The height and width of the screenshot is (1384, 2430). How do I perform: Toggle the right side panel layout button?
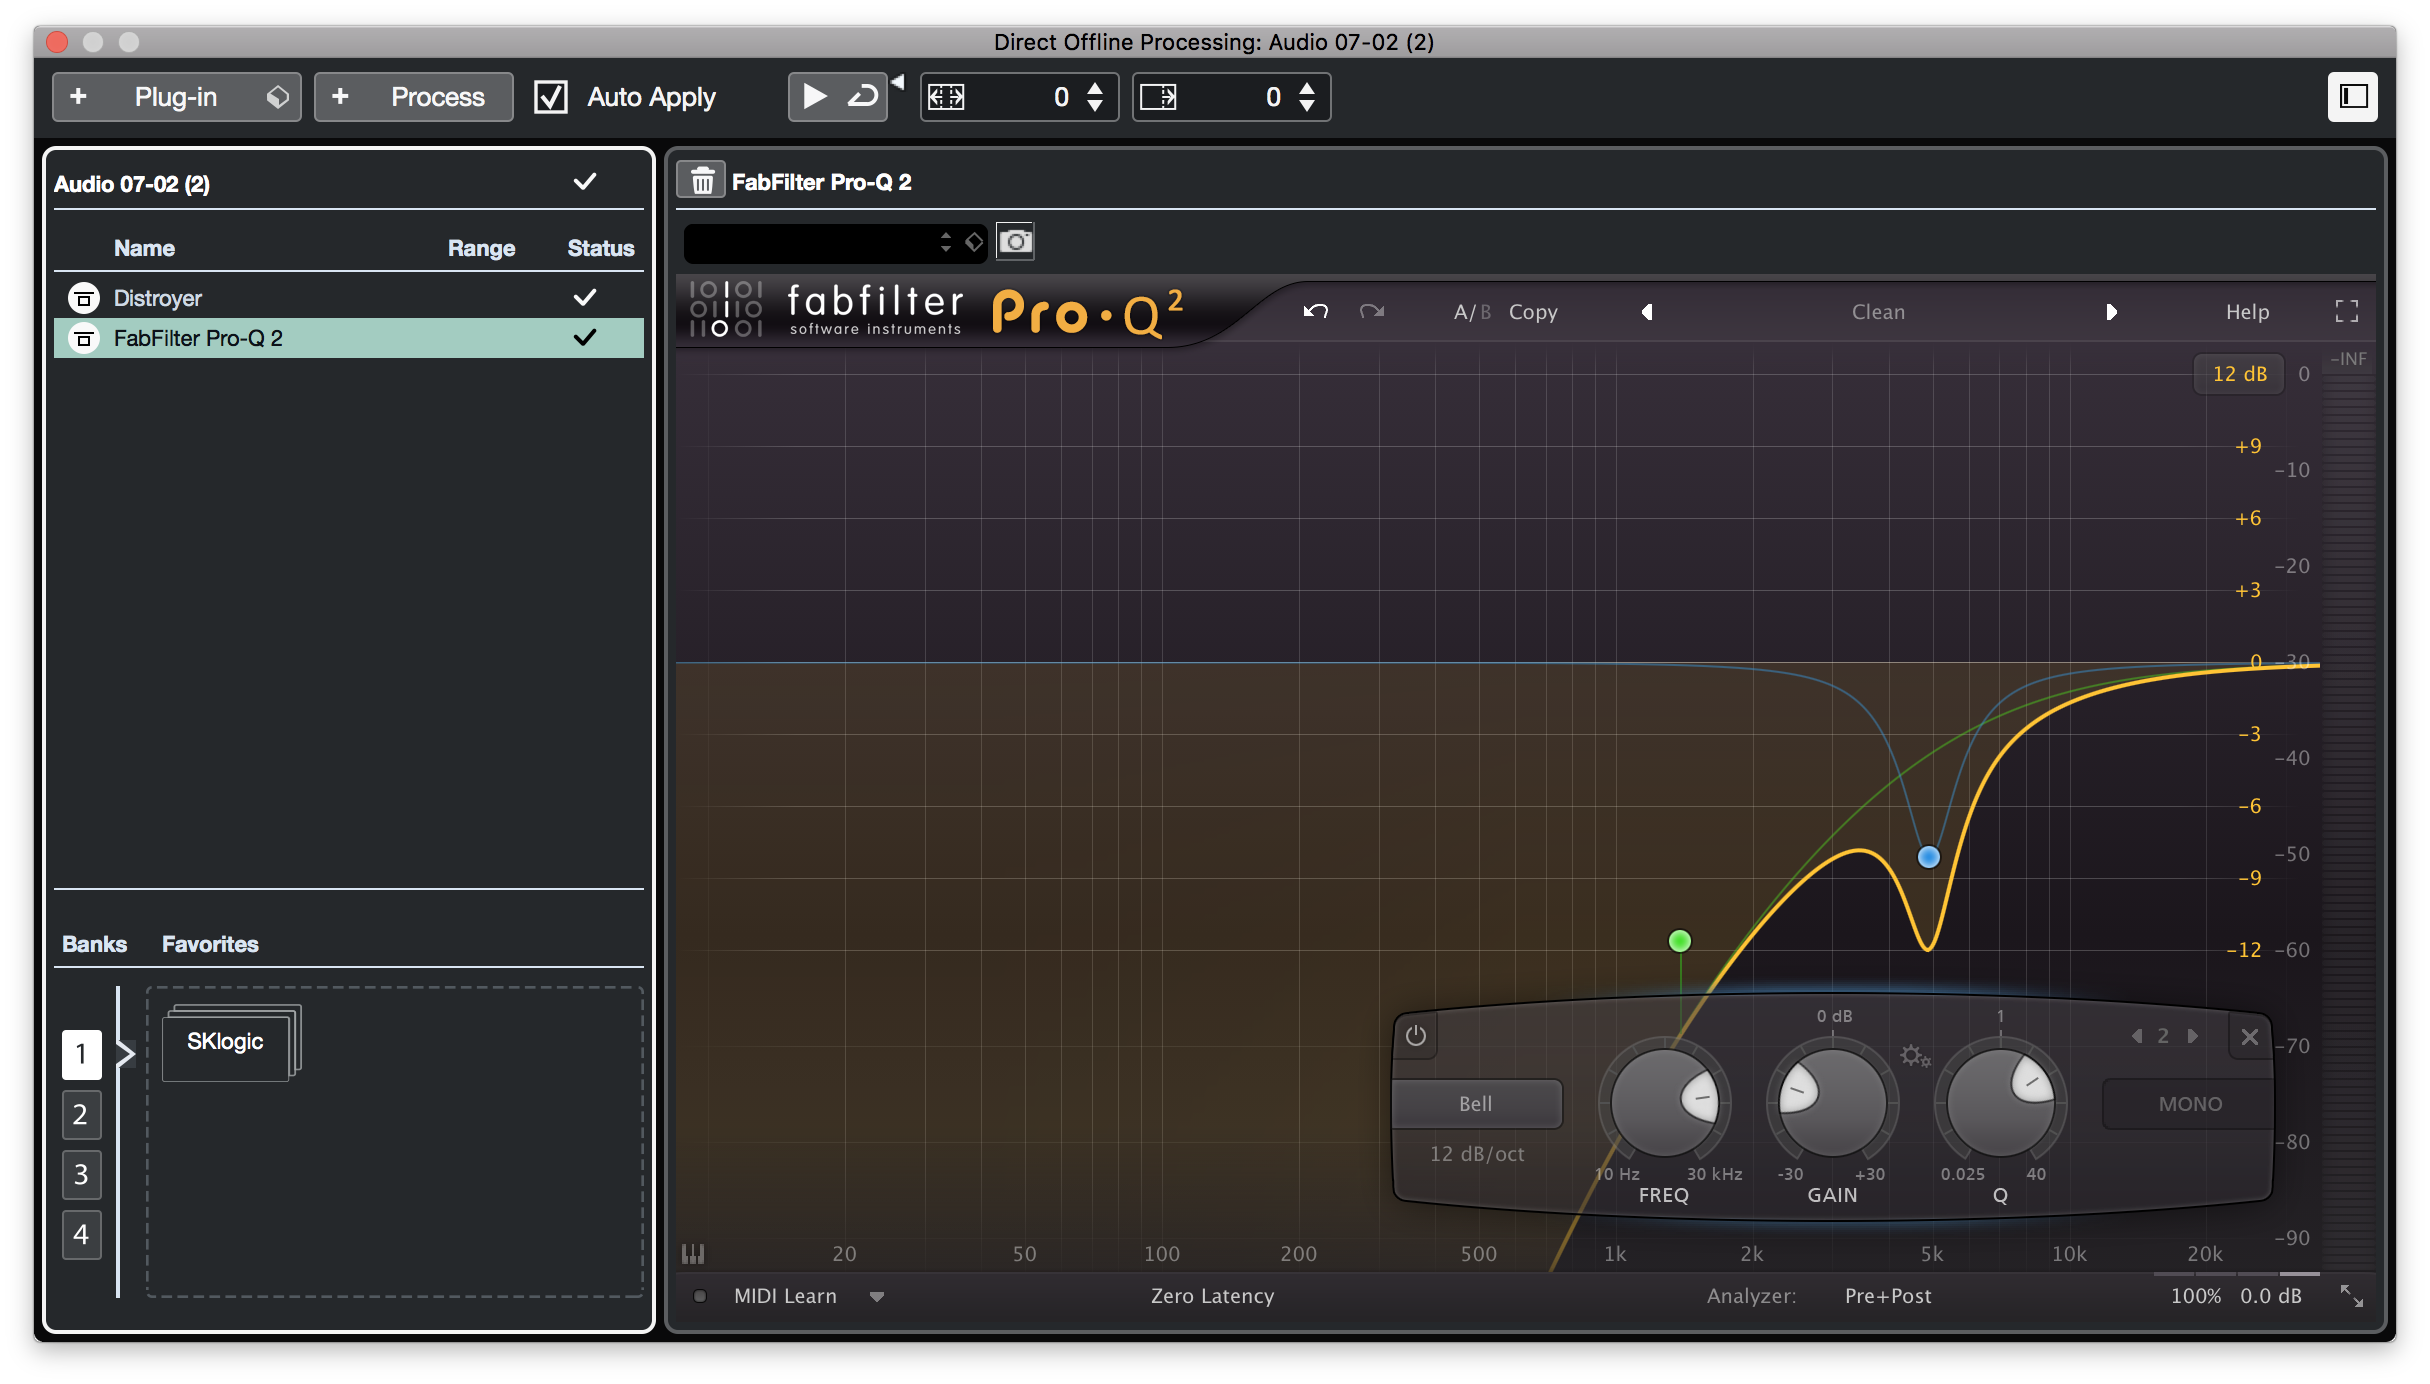point(2353,97)
